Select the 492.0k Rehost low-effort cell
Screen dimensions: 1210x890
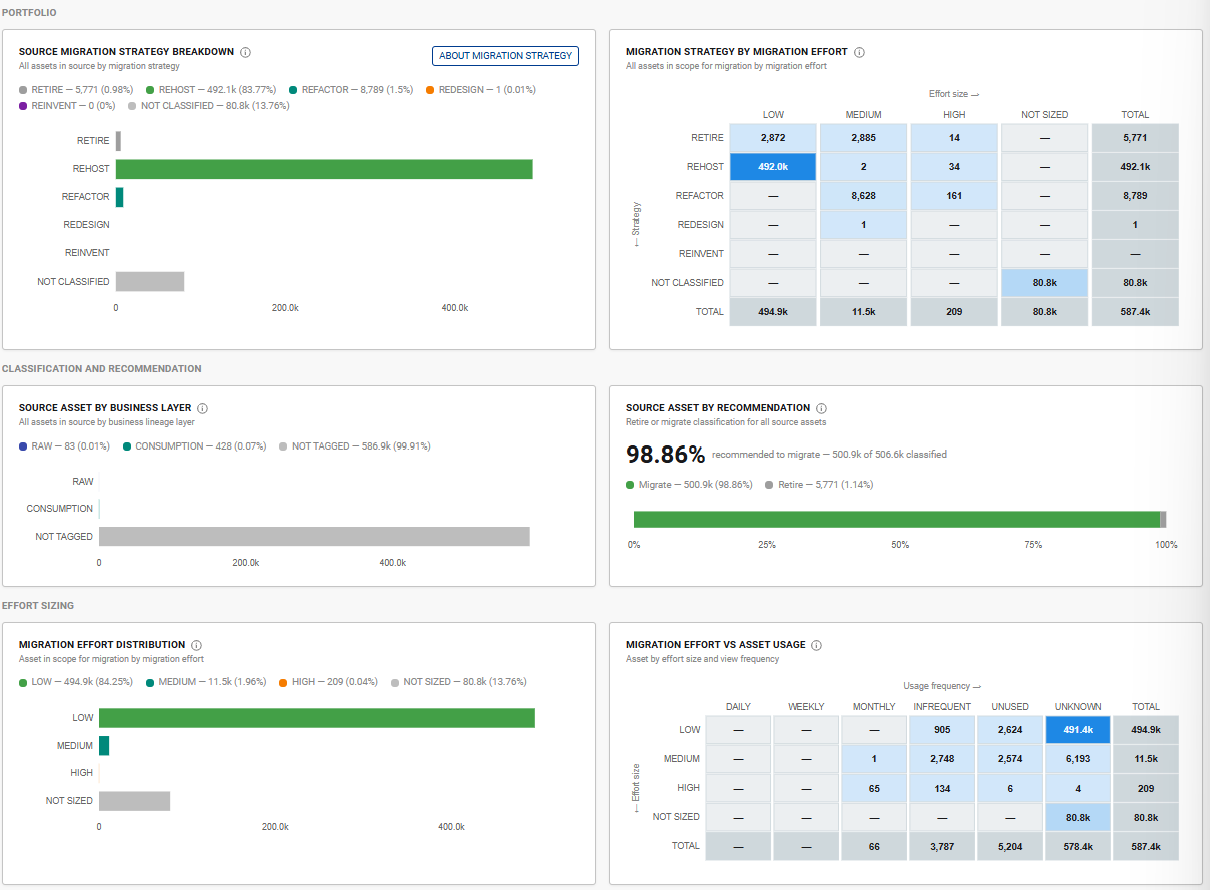pos(773,167)
